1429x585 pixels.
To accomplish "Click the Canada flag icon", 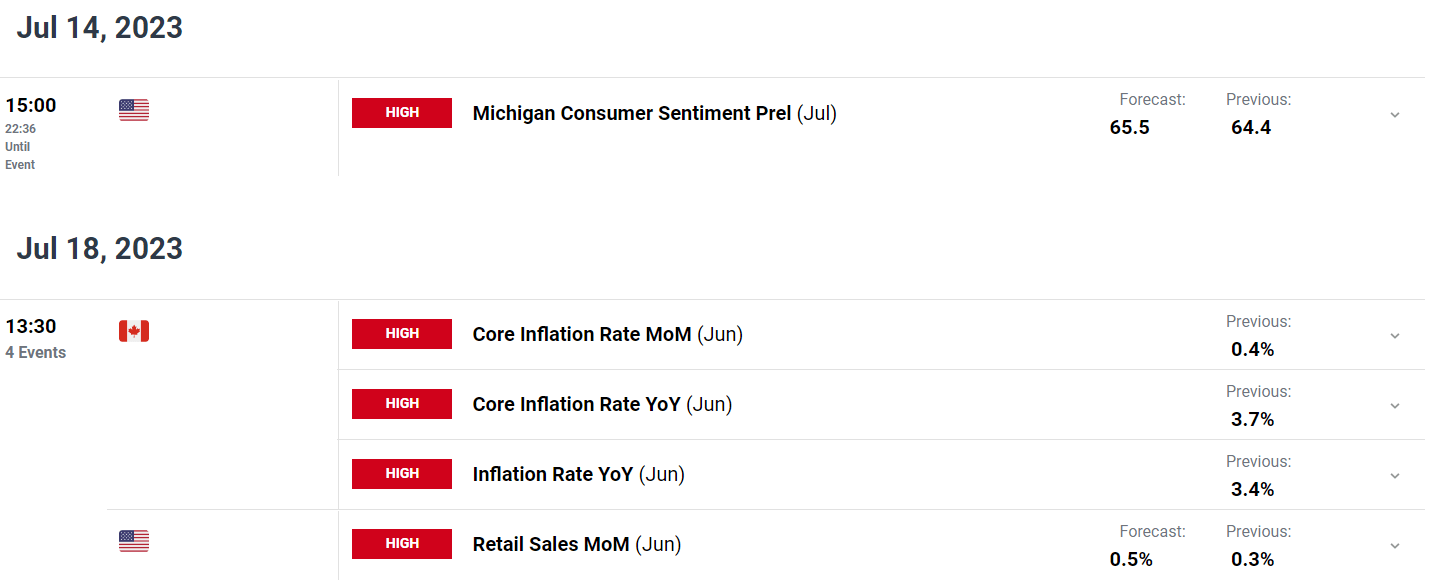I will tap(134, 331).
